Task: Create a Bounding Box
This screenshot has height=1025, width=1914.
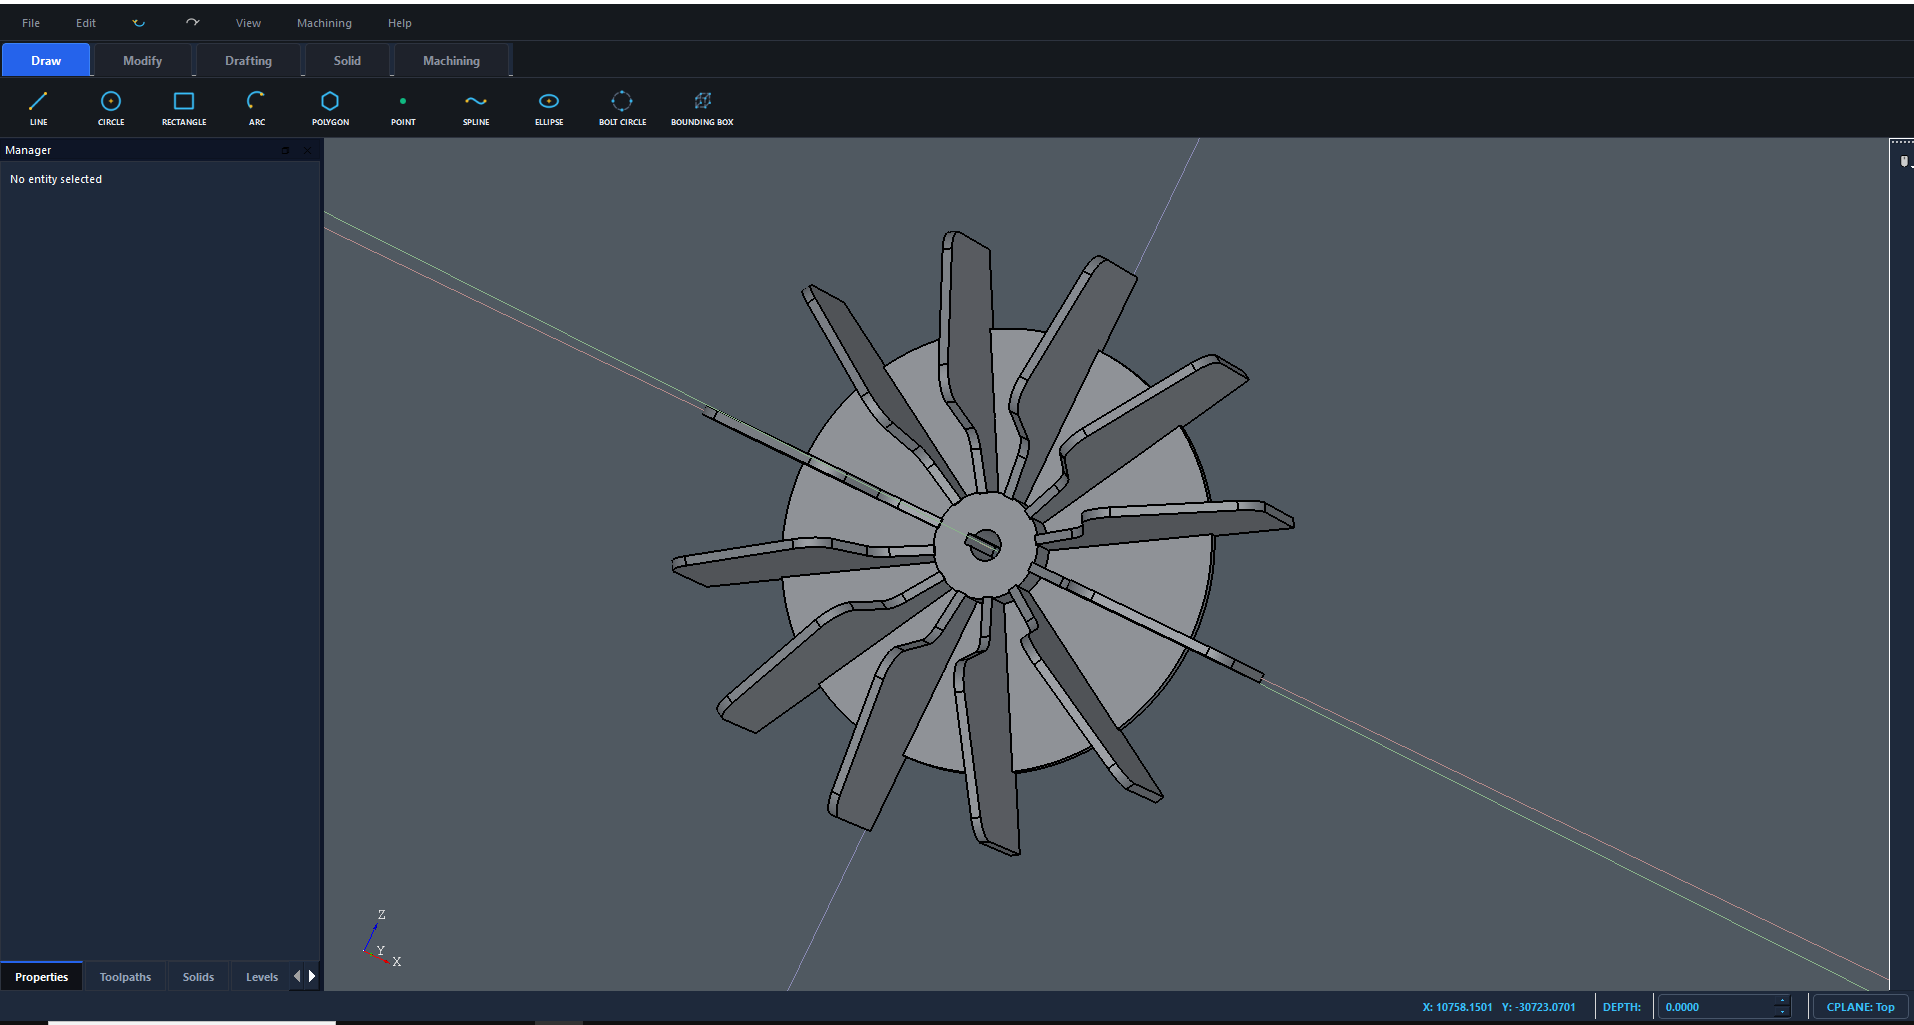Action: click(x=702, y=108)
